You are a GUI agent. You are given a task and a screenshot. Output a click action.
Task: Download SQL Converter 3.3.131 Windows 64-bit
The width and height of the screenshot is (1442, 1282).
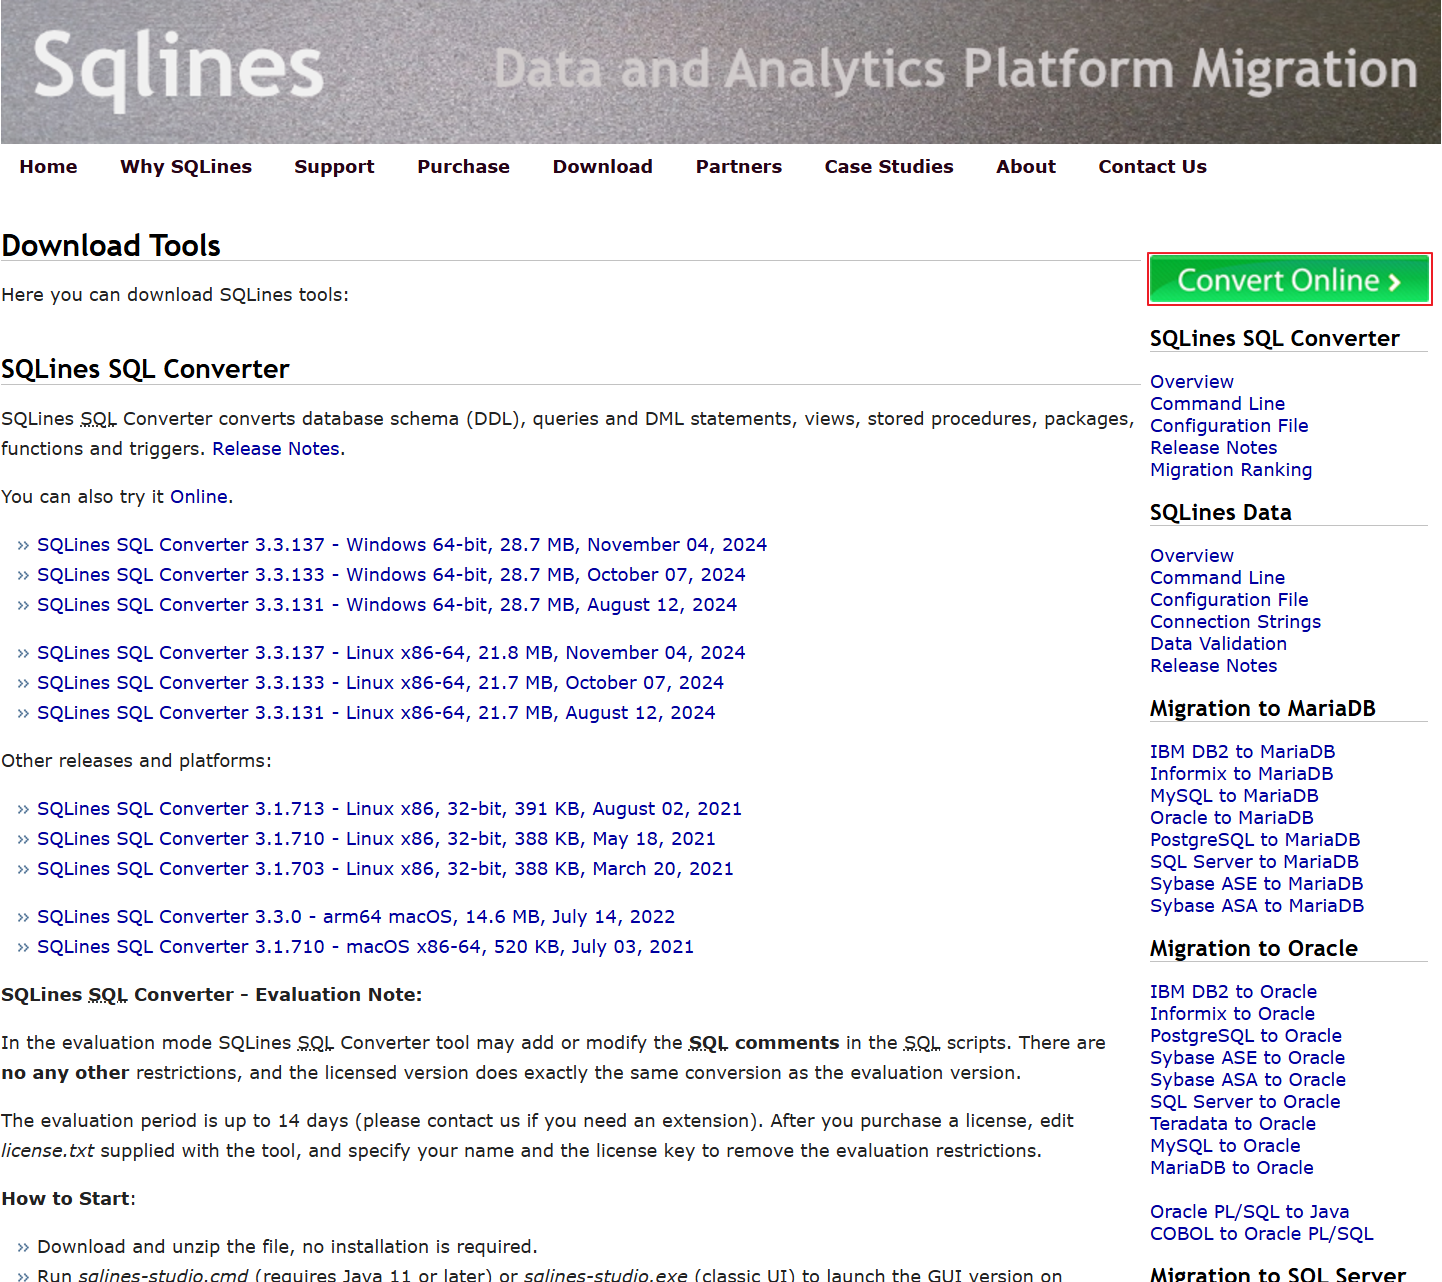(x=387, y=605)
